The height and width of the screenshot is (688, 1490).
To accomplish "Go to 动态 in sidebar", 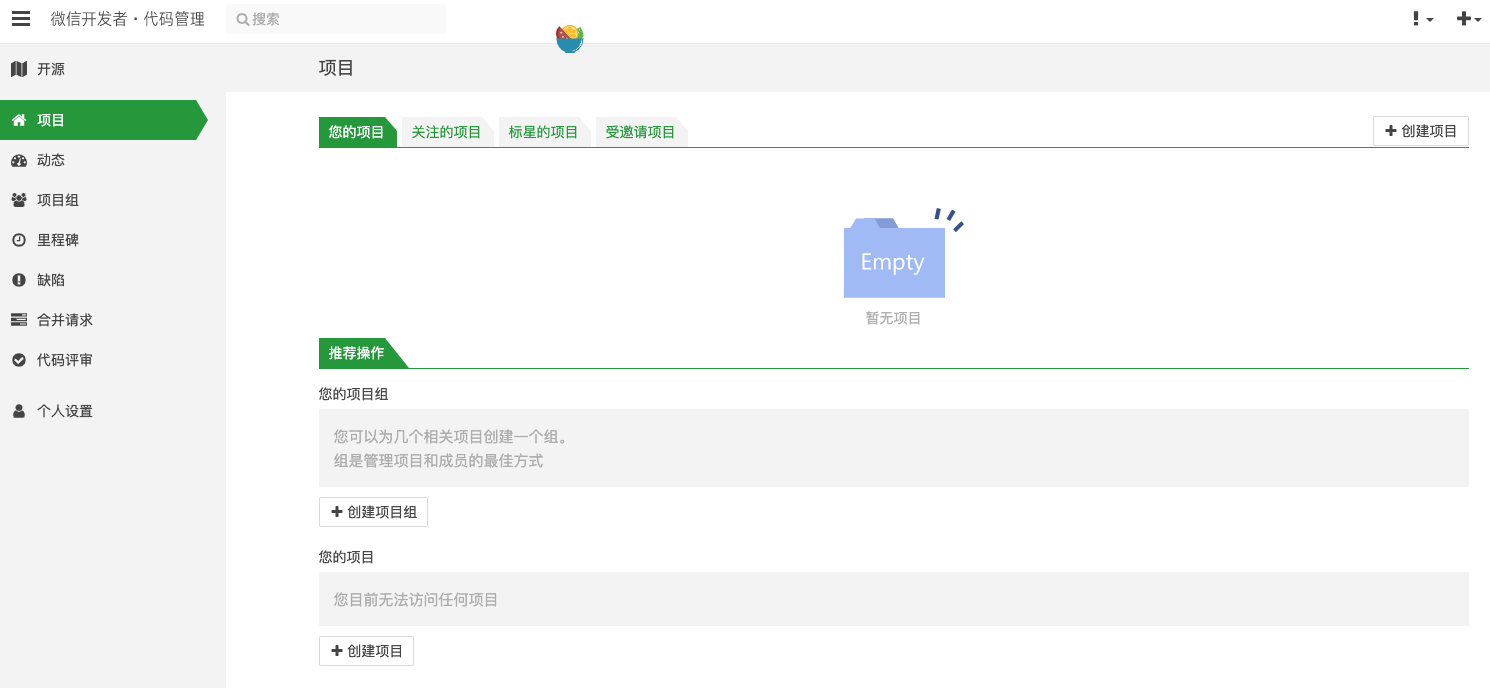I will (113, 160).
